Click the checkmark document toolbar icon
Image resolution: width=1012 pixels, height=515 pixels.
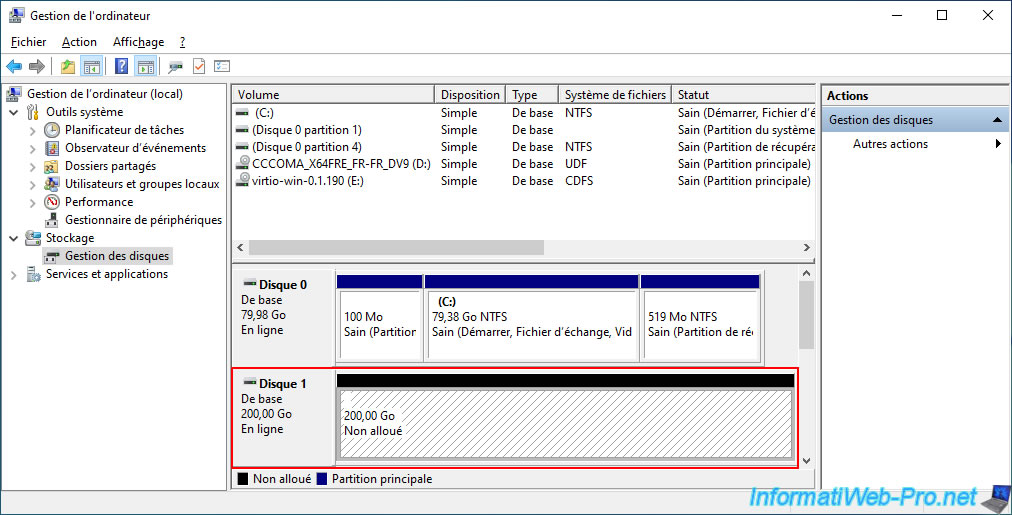click(199, 66)
